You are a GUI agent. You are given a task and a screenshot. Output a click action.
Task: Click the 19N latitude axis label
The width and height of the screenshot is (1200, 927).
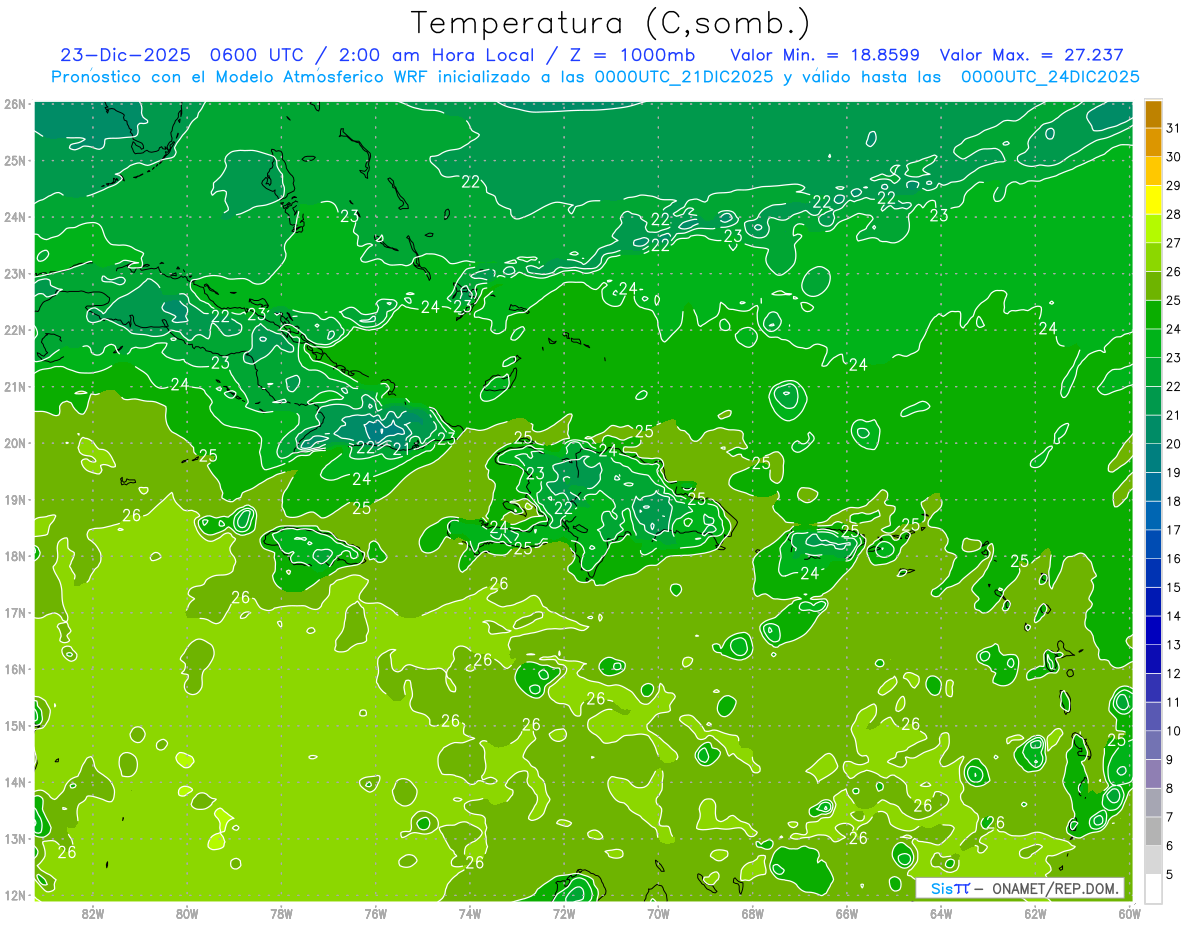click(x=14, y=499)
